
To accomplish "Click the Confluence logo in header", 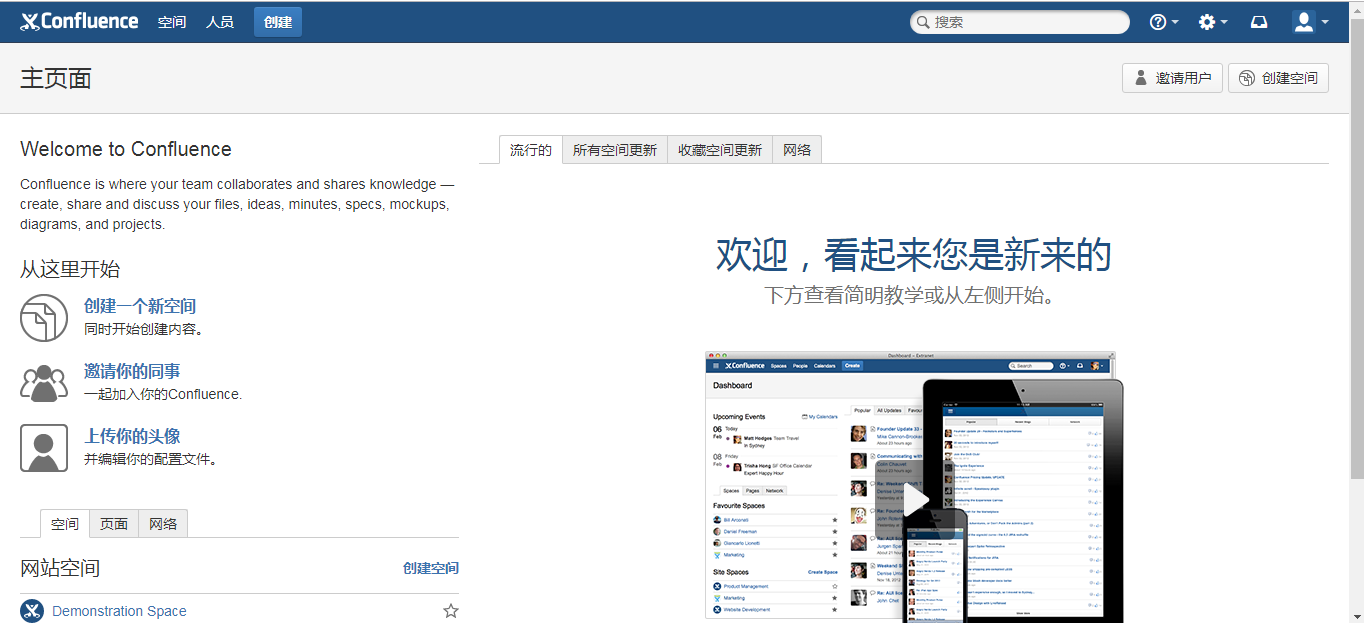I will (79, 21).
